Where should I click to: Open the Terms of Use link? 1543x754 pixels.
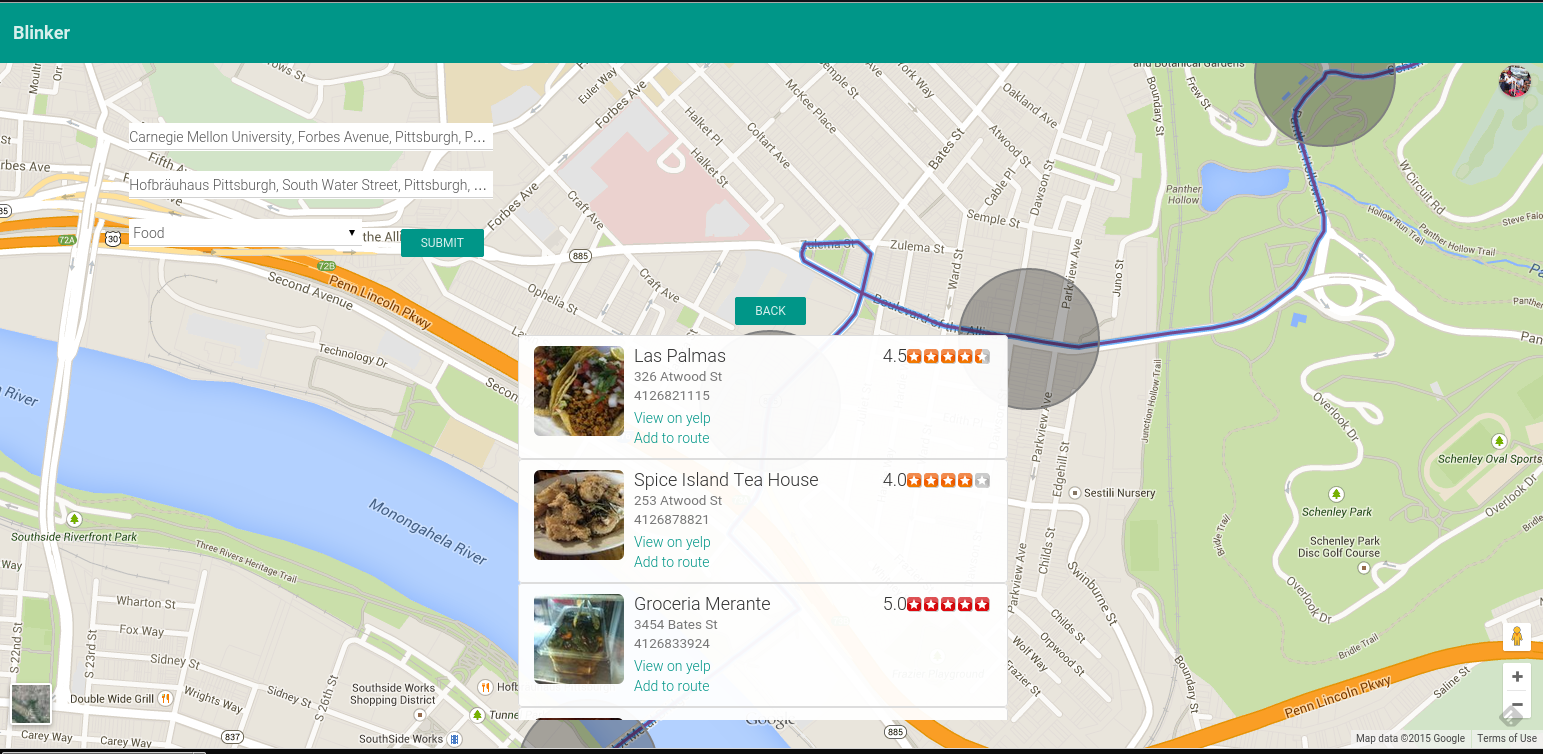point(1506,739)
